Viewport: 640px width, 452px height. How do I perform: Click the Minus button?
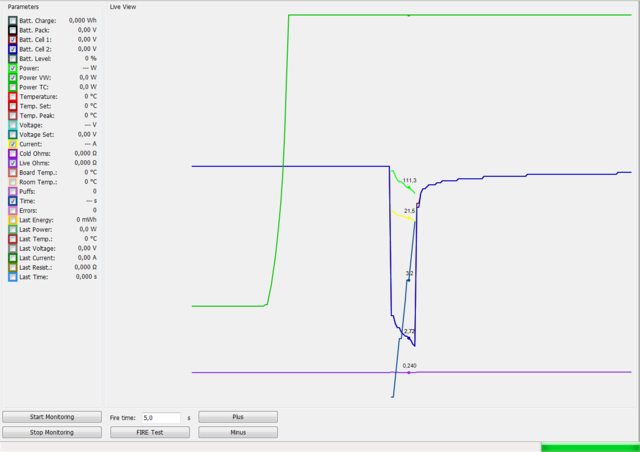pyautogui.click(x=238, y=433)
